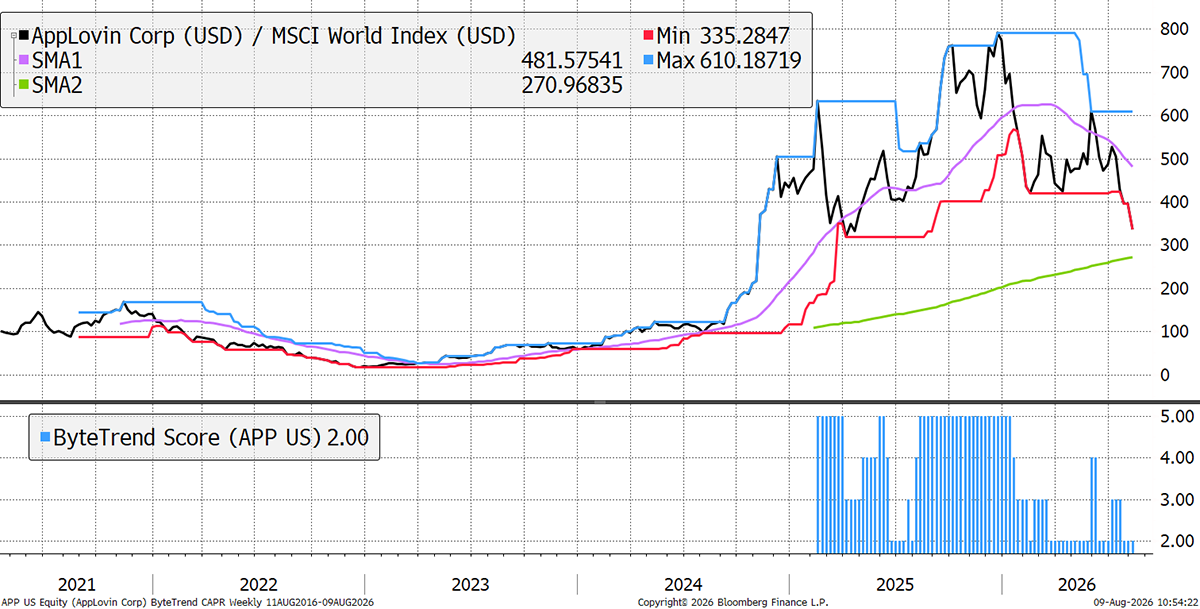Select the AppLovin Corp / MSCI World Index title
1200x609 pixels.
tap(274, 36)
